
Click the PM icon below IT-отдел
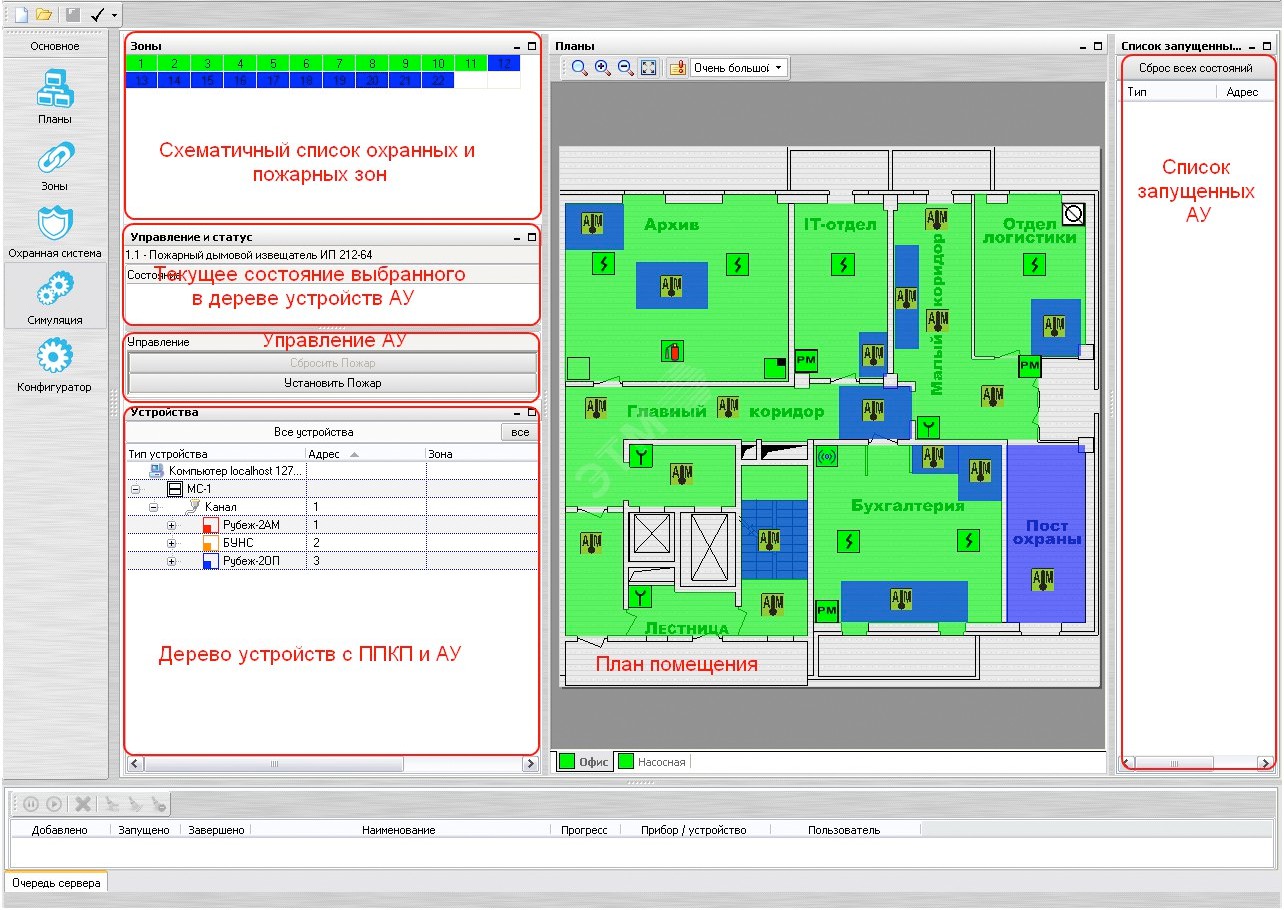806,361
